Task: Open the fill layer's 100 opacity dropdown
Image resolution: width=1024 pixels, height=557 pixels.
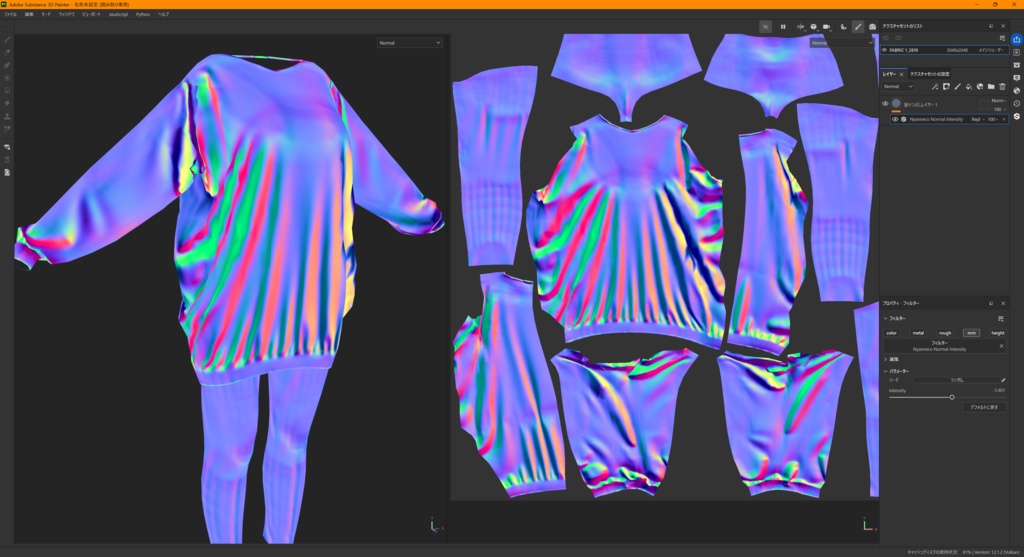Action: click(999, 109)
